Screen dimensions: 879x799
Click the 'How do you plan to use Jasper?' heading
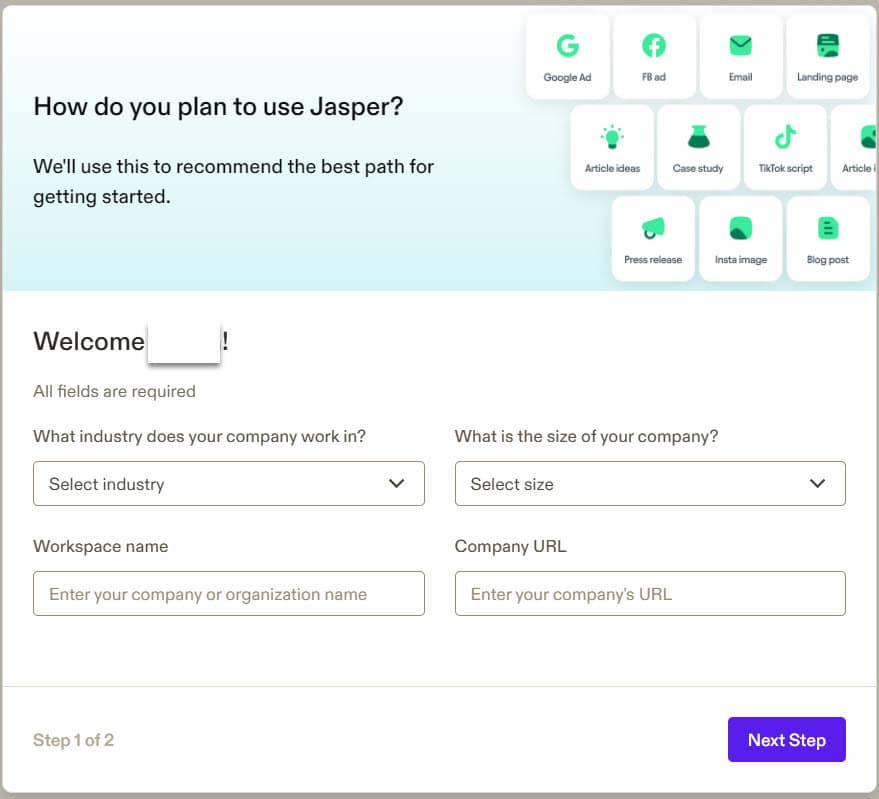point(218,107)
